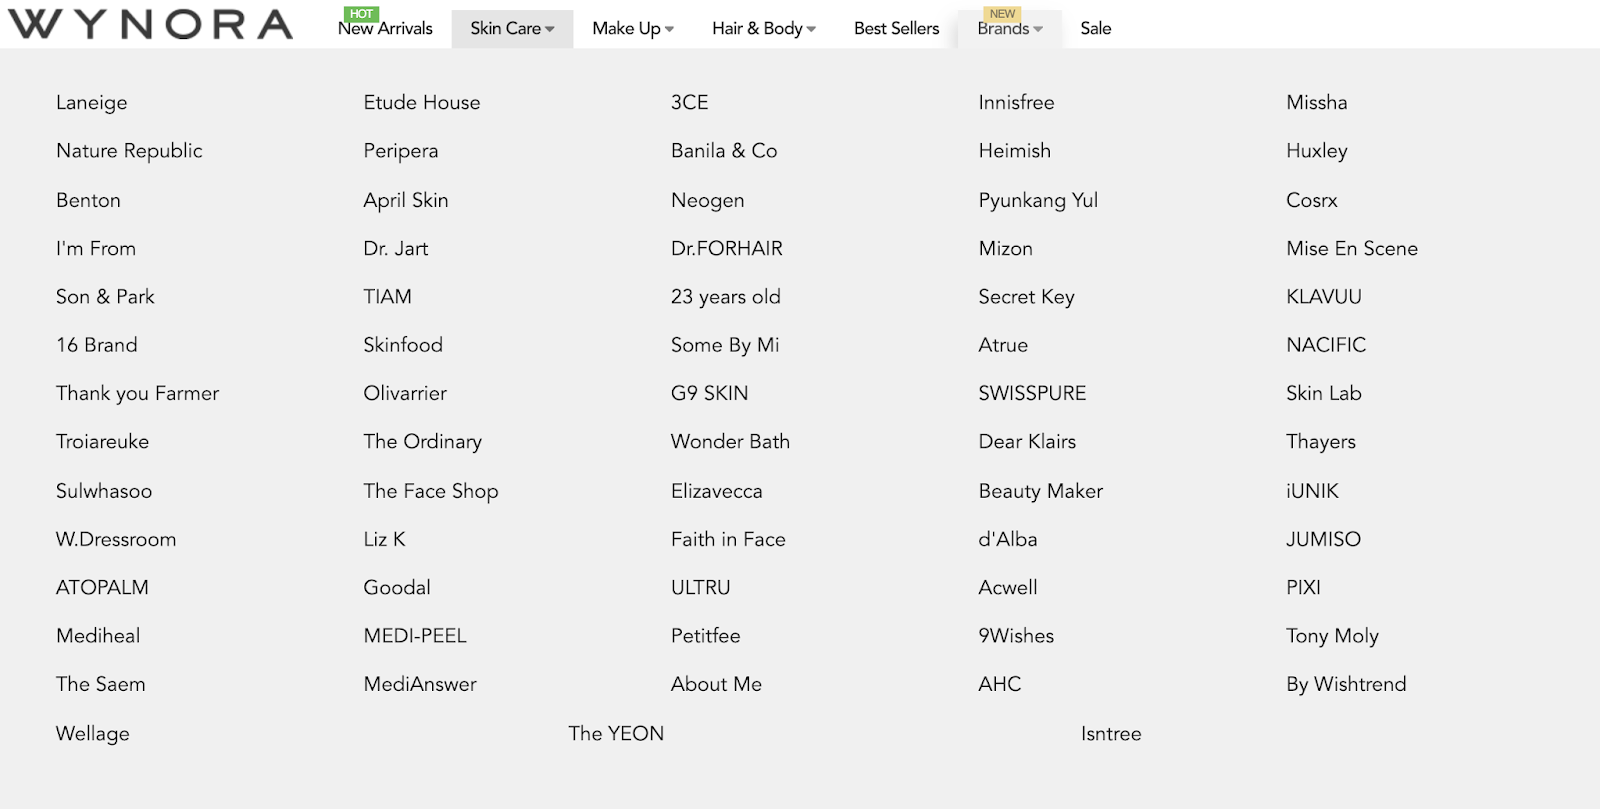This screenshot has height=809, width=1600.
Task: Select the Pyunkang Yul brand
Action: (x=1038, y=200)
